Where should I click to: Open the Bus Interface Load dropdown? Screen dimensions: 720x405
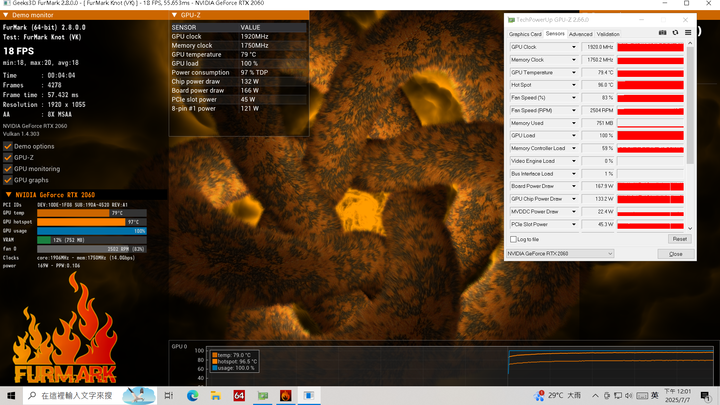pos(574,174)
